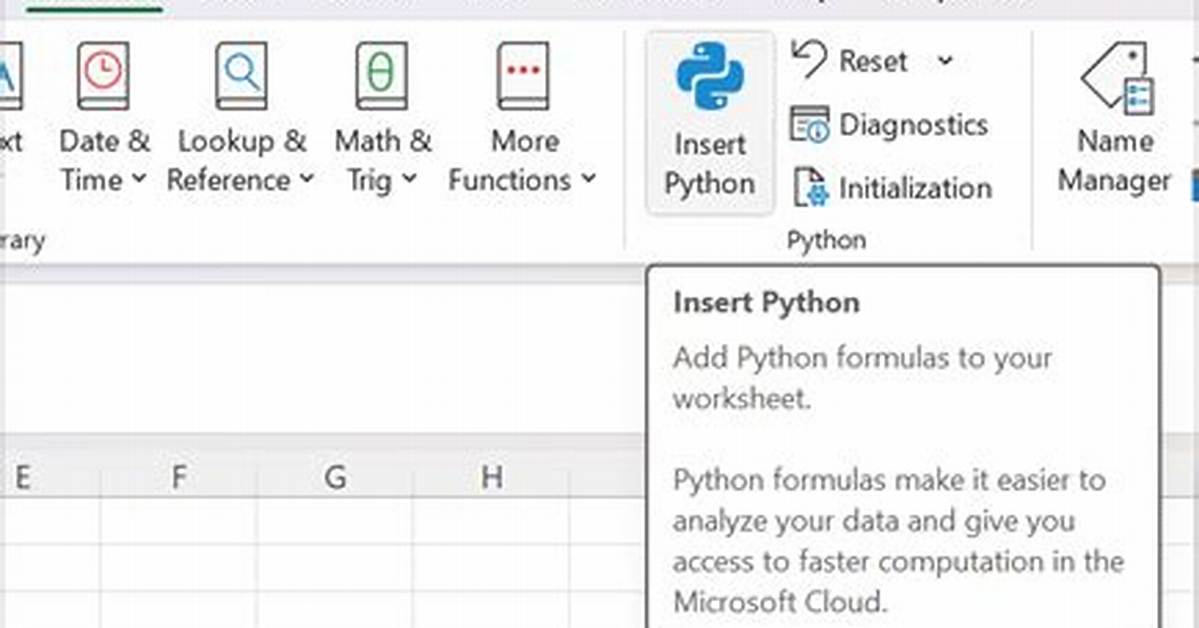Select column H header
This screenshot has width=1199, height=628.
[492, 477]
